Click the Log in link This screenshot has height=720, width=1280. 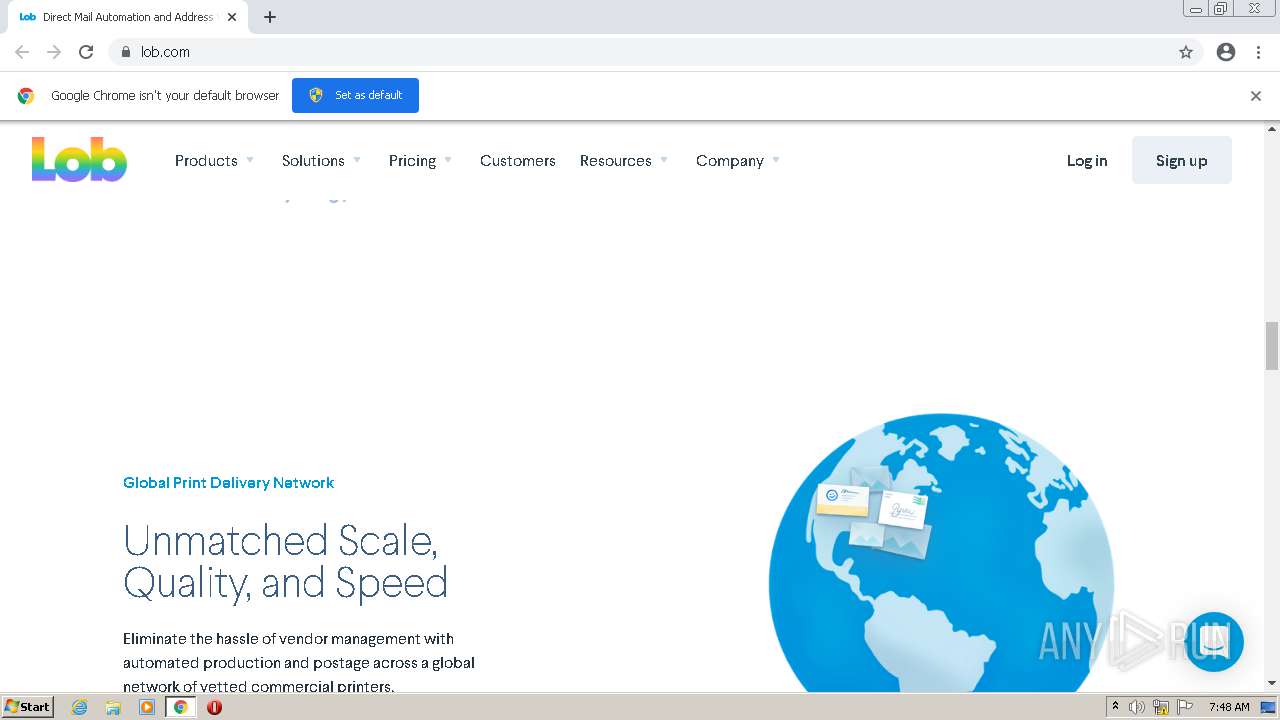click(x=1087, y=160)
